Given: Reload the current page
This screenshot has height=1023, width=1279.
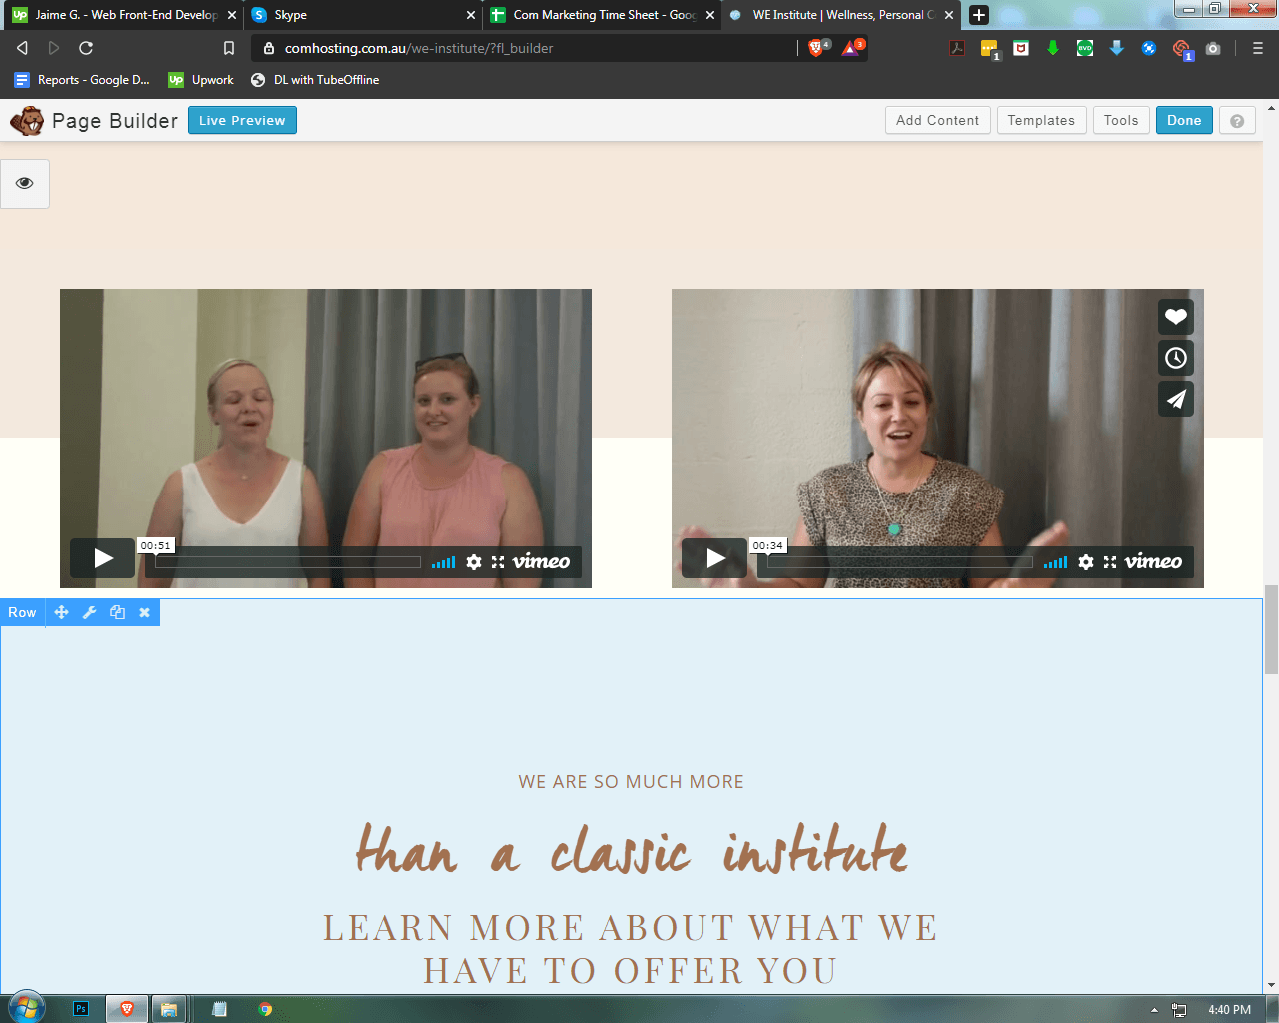Looking at the screenshot, I should pos(86,48).
